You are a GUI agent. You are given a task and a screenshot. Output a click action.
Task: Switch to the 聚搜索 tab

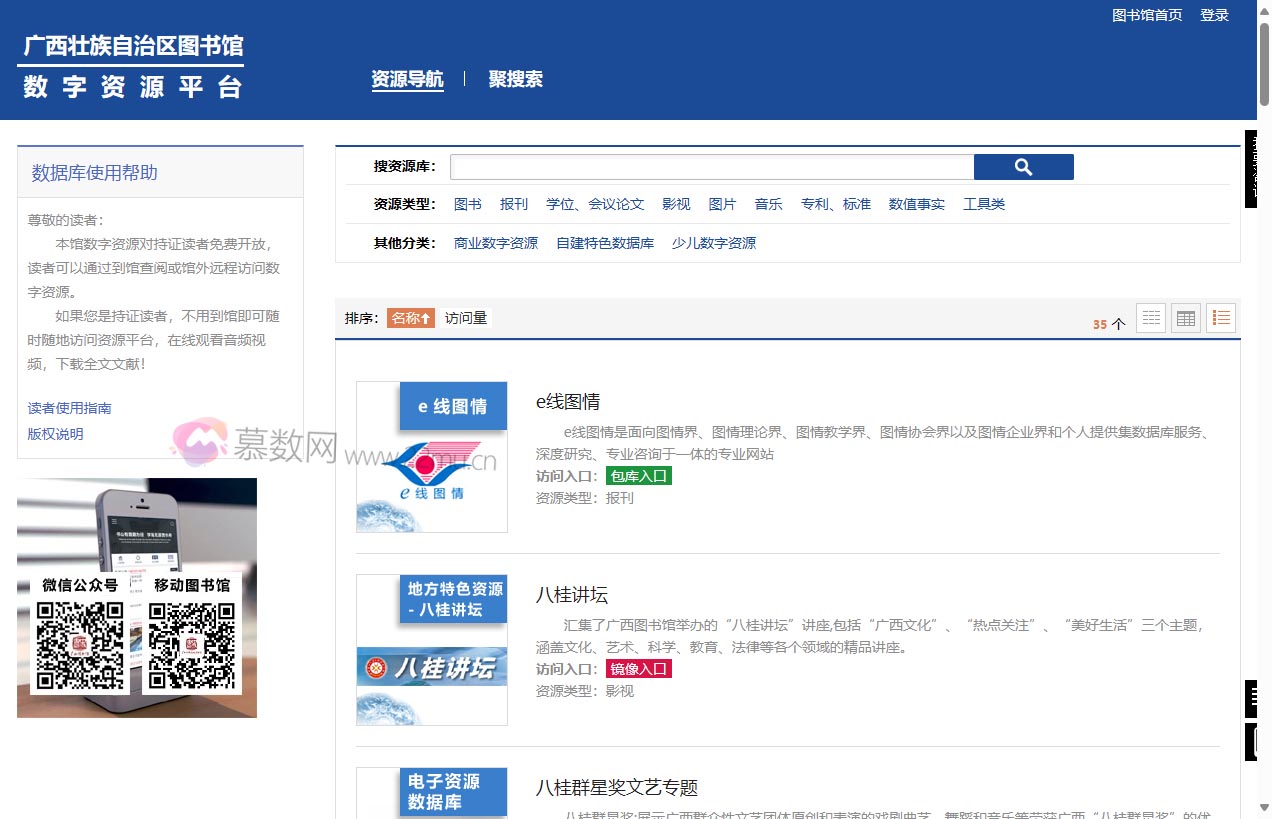pyautogui.click(x=515, y=79)
